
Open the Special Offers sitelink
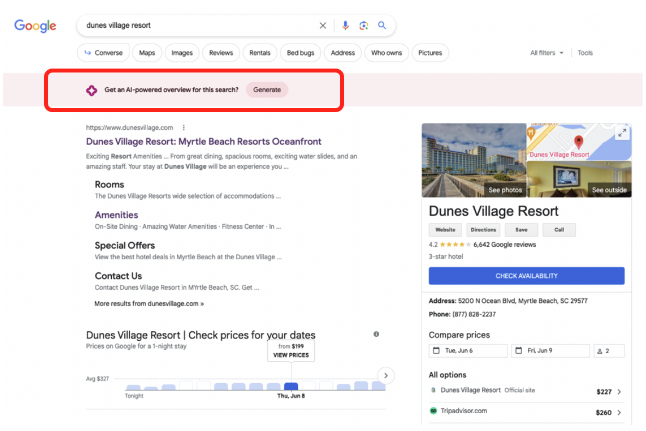coord(125,246)
